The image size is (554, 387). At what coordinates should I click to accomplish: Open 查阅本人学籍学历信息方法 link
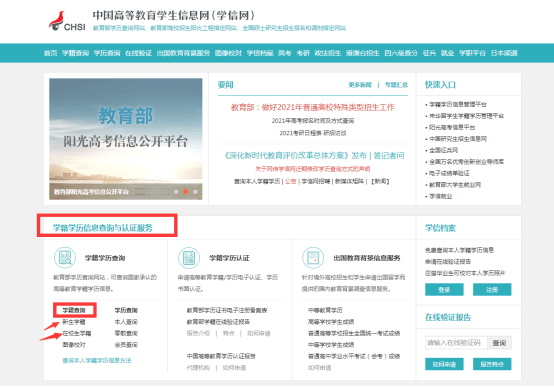(97, 360)
